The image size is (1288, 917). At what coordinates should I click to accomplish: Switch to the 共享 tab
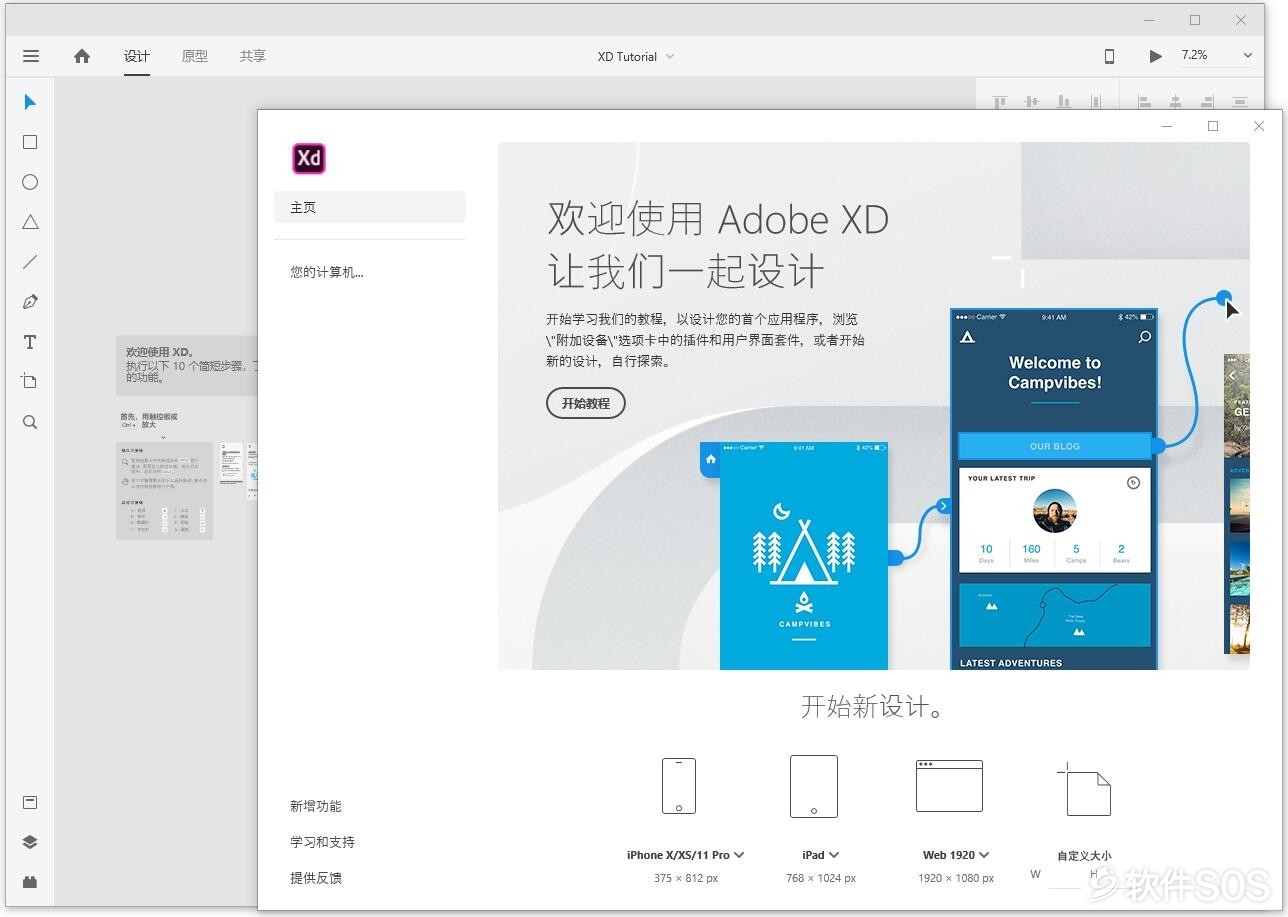(x=253, y=56)
